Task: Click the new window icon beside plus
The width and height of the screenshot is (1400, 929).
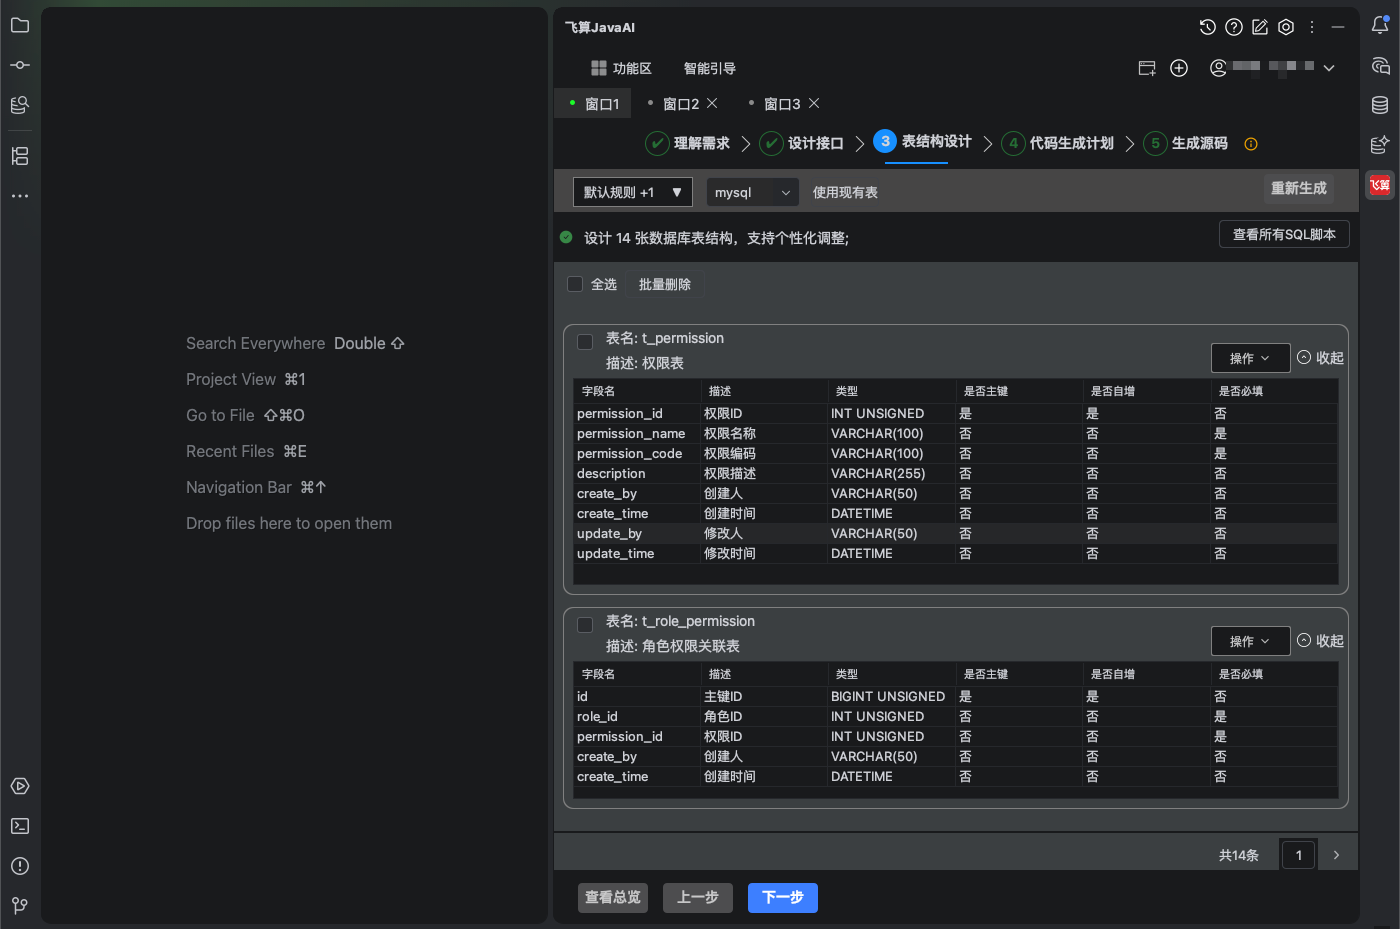Action: [1147, 68]
